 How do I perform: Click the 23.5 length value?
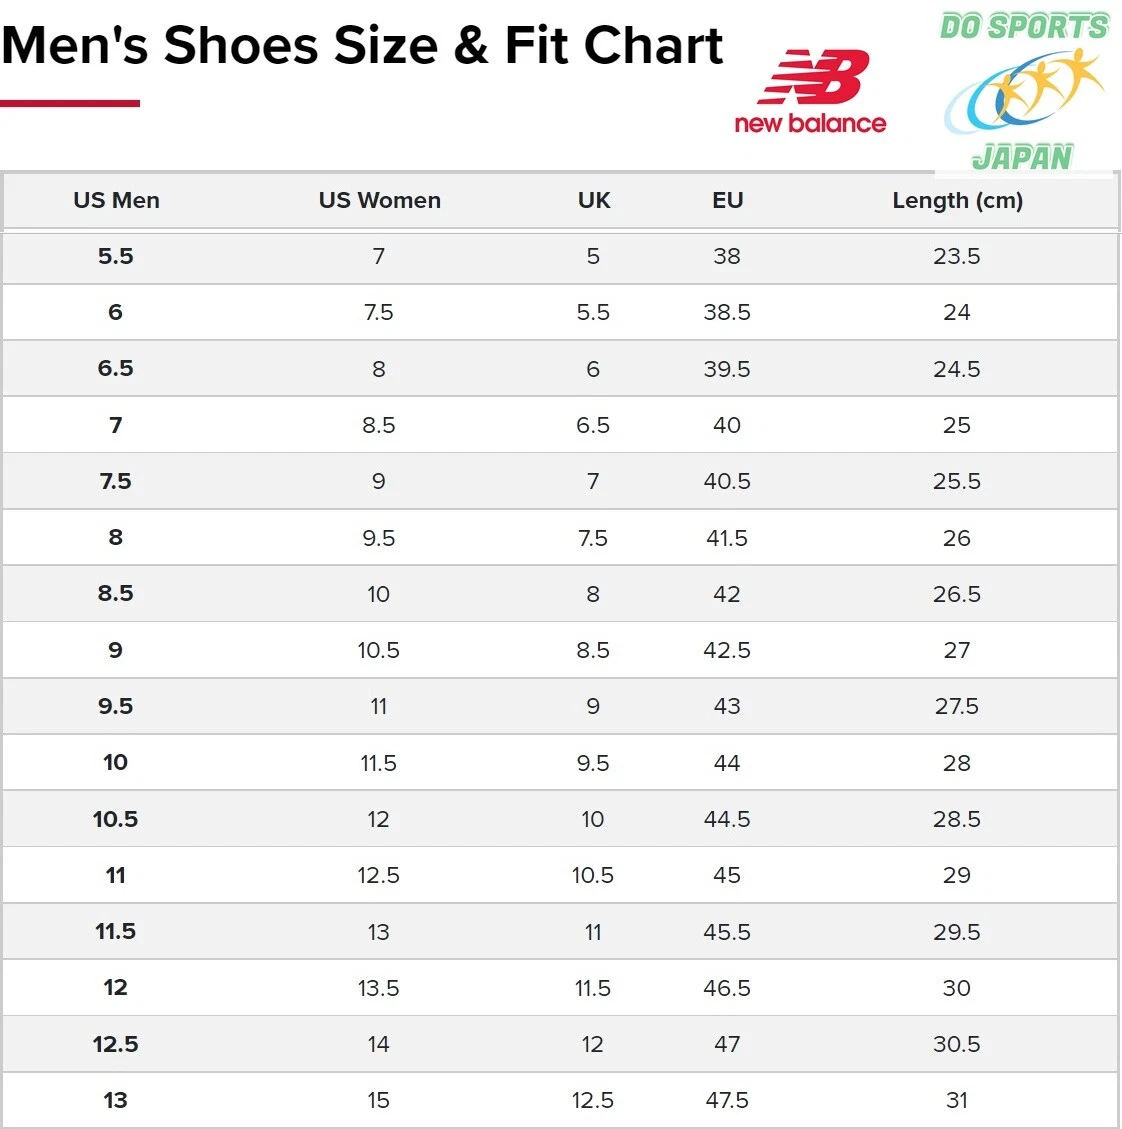(x=957, y=256)
